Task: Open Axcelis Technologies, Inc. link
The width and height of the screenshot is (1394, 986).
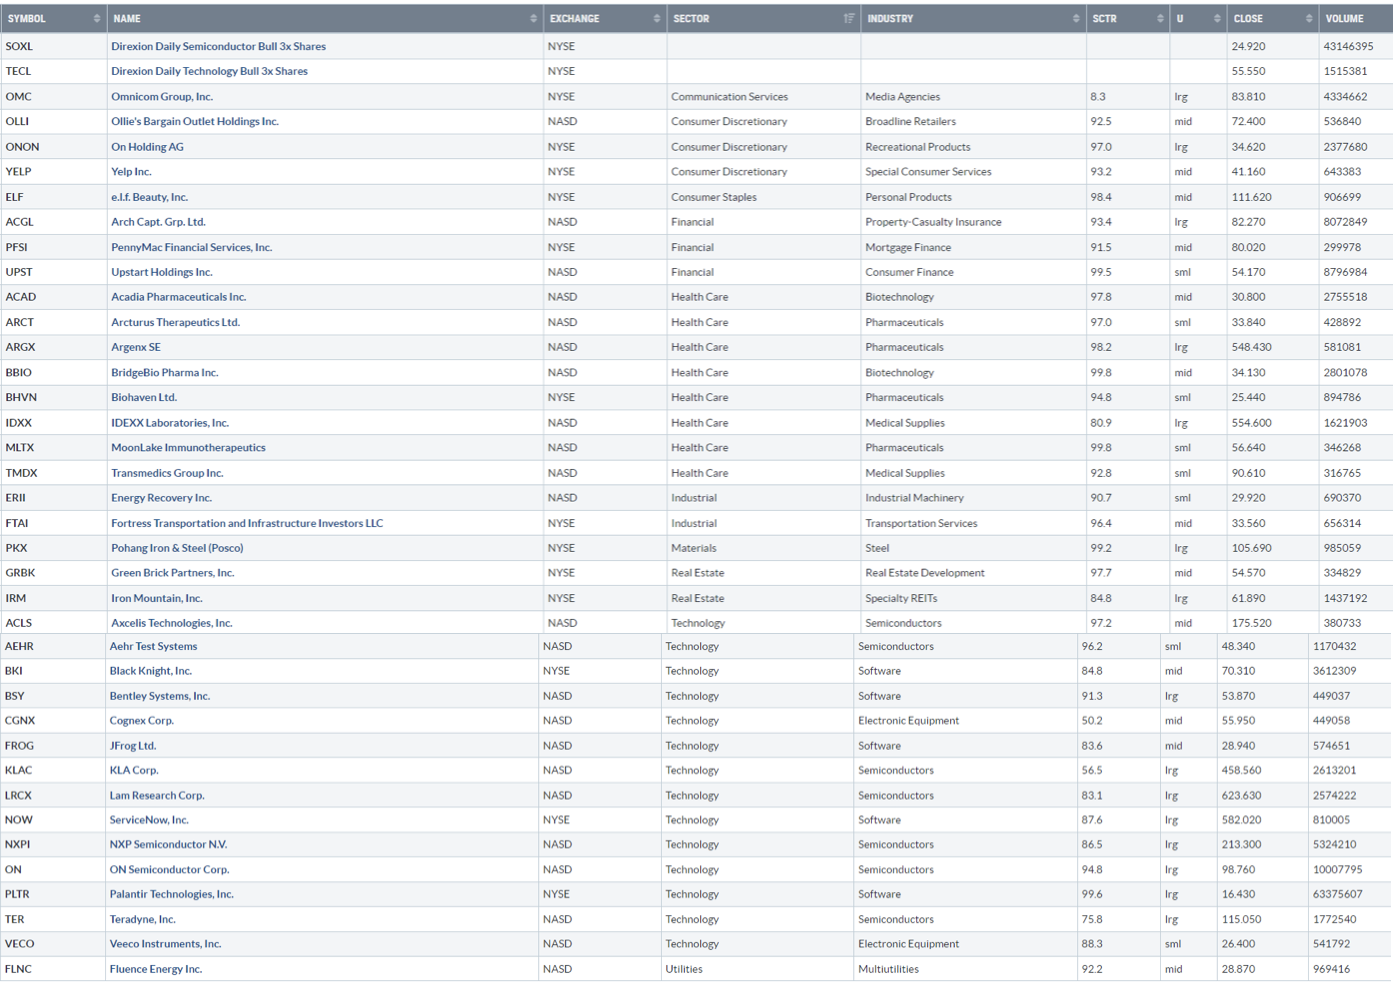Action: [172, 623]
